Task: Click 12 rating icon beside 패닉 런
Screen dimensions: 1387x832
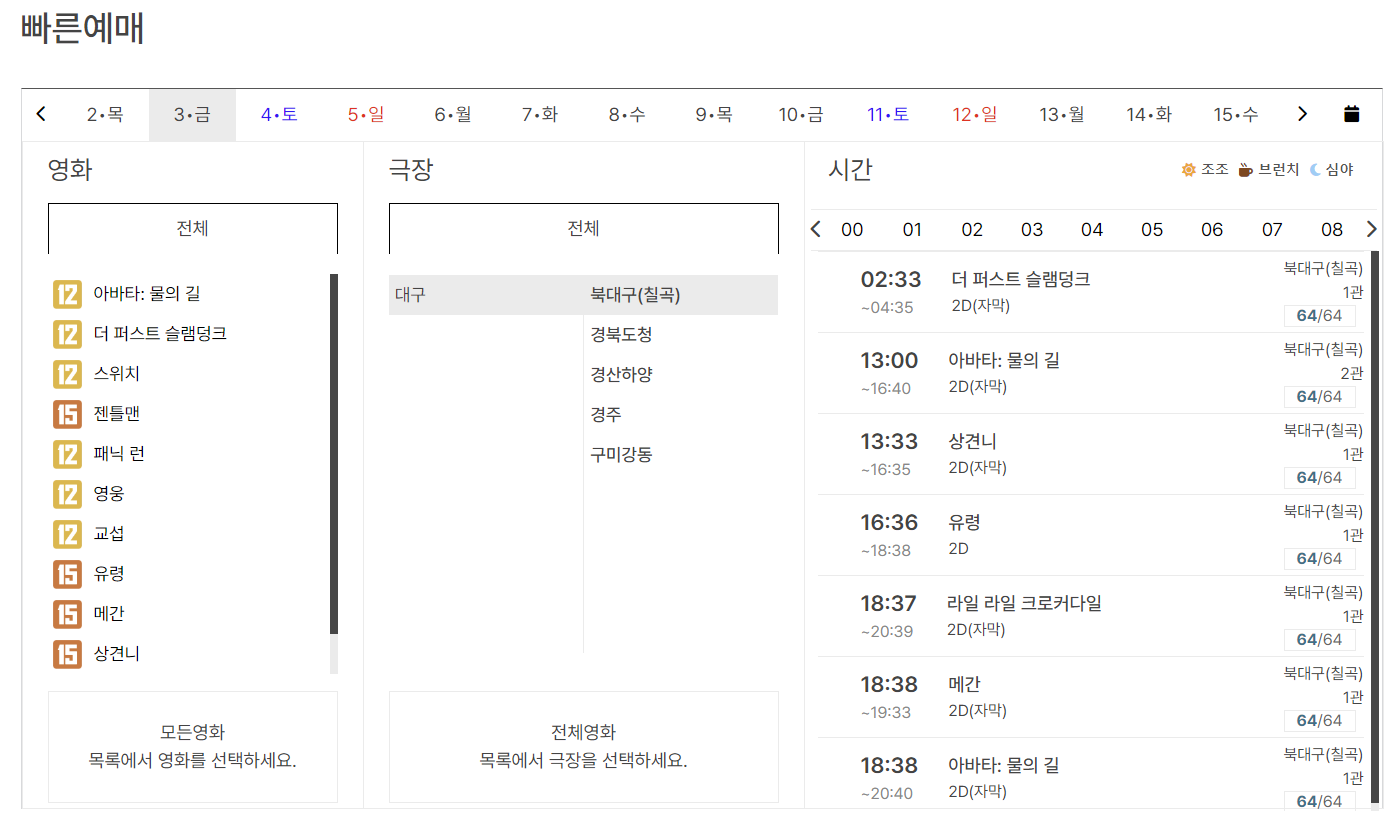Action: (x=67, y=454)
